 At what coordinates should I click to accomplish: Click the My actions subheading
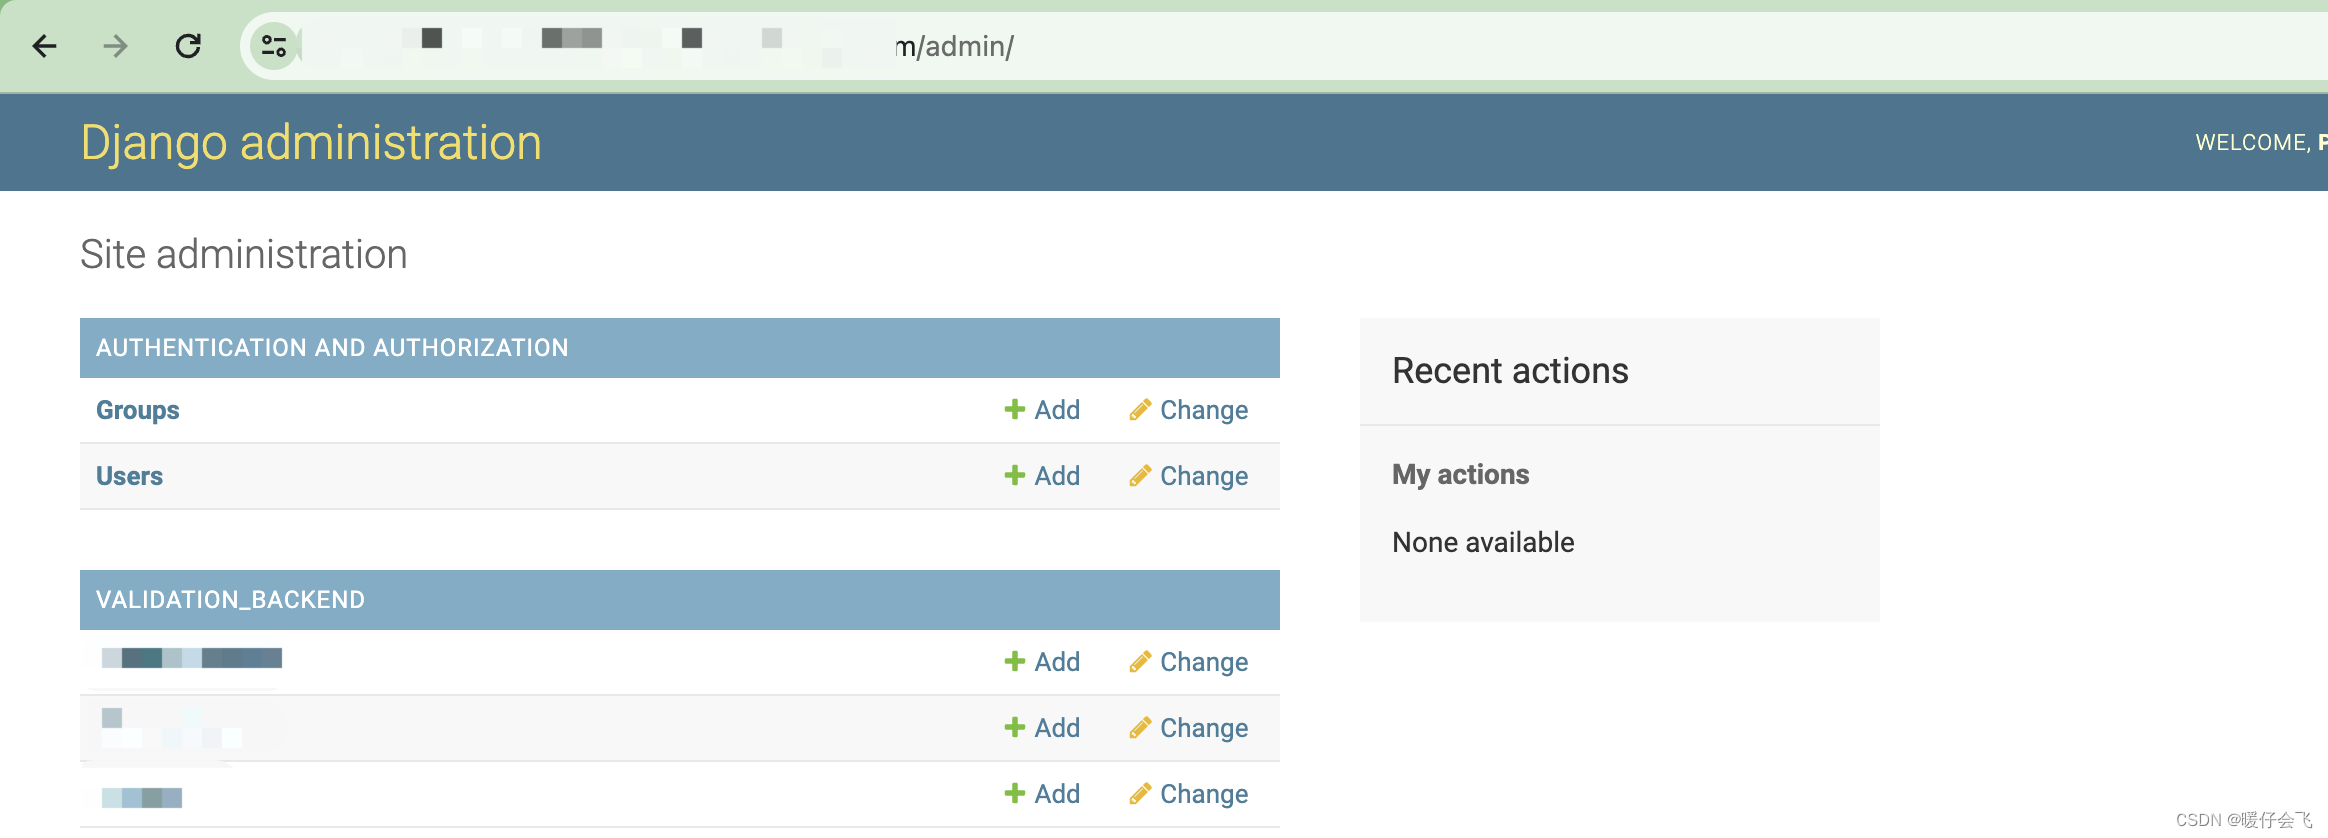(1460, 474)
